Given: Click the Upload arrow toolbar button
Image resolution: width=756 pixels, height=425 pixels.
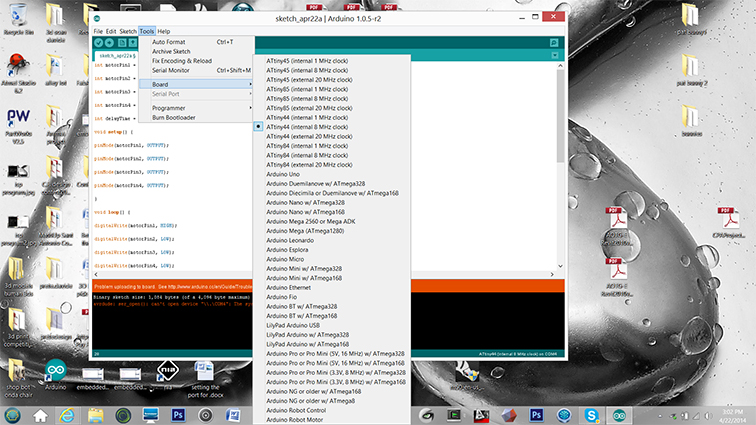Looking at the screenshot, I should 109,43.
